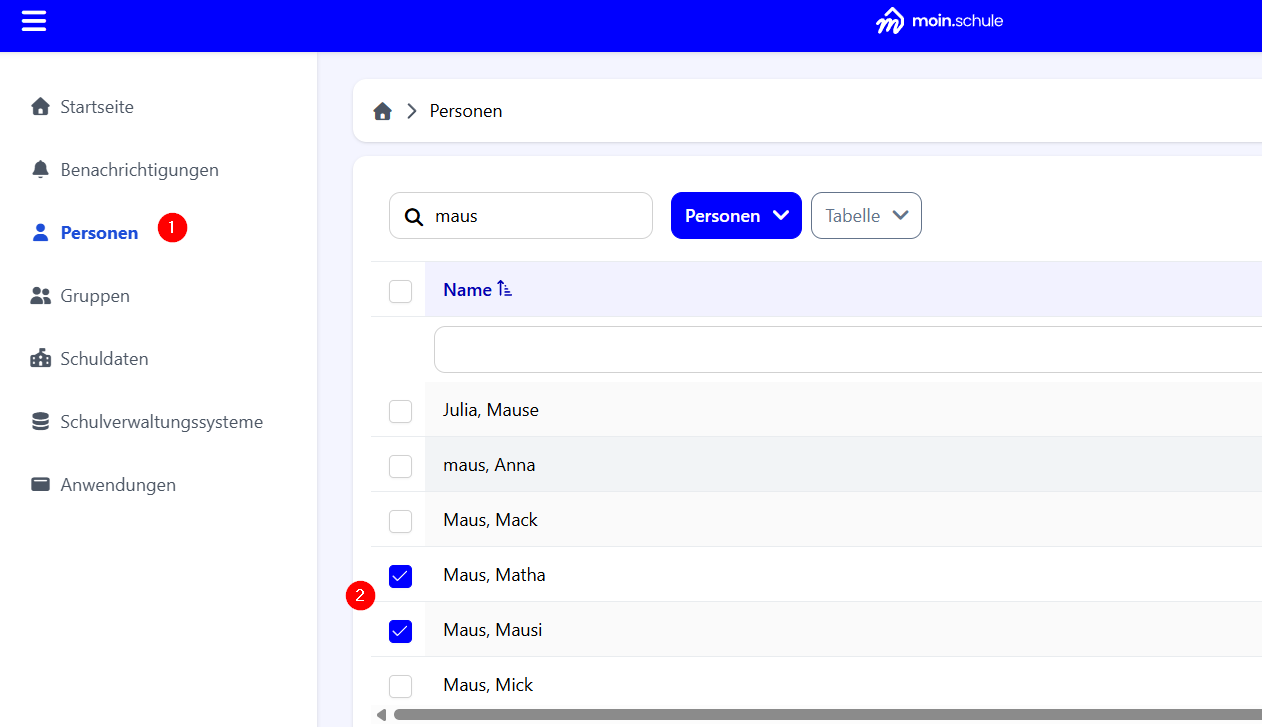Click the Name column filter field
The image size is (1262, 727).
[848, 350]
